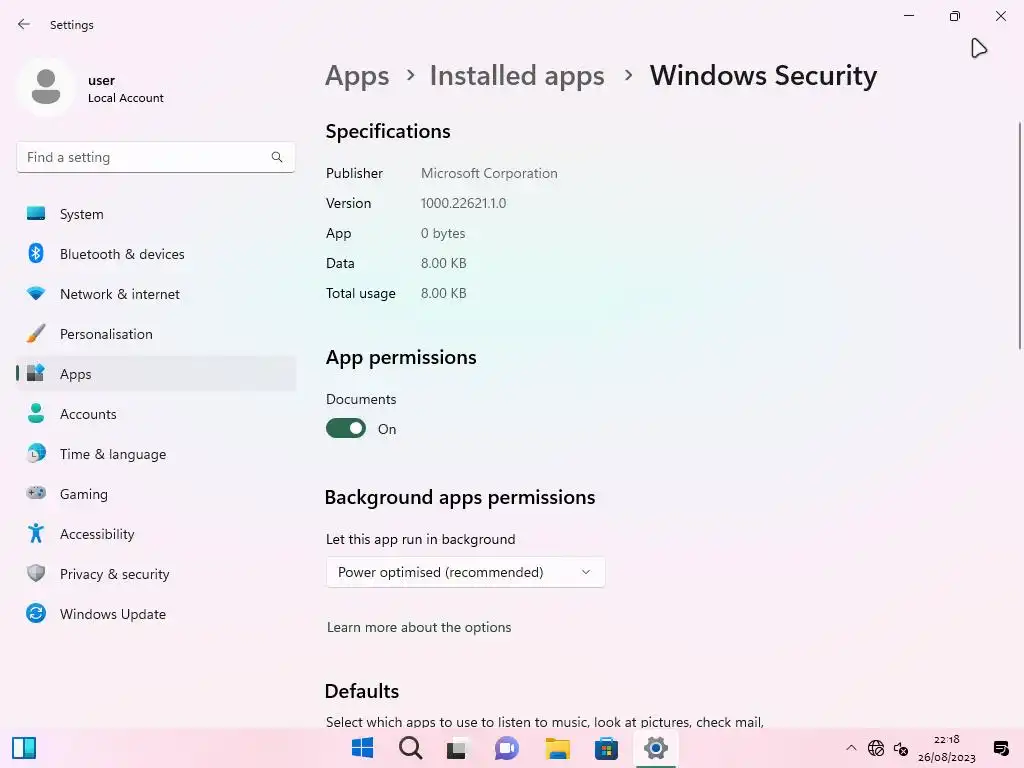This screenshot has width=1024, height=768.
Task: Select Personalisation in sidebar
Action: (x=156, y=333)
